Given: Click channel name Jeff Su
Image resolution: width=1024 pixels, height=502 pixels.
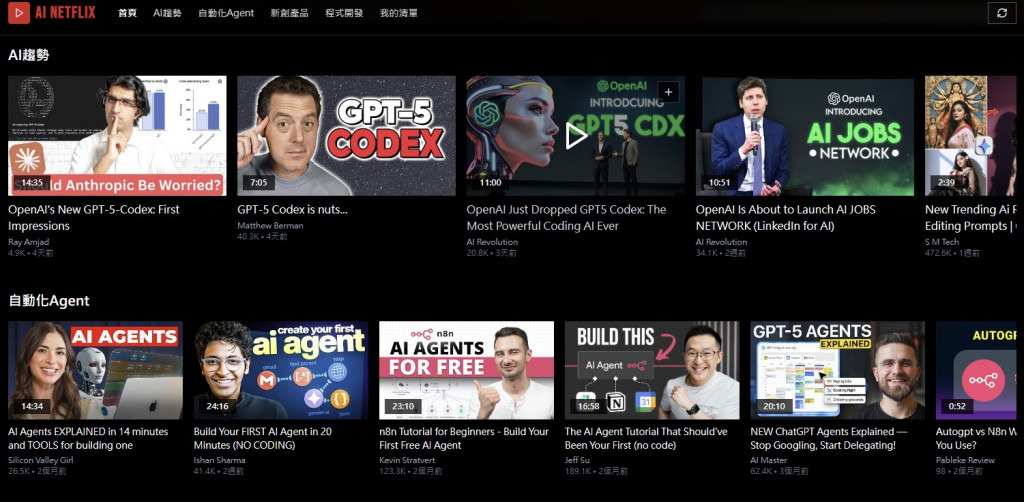Looking at the screenshot, I should point(577,460).
